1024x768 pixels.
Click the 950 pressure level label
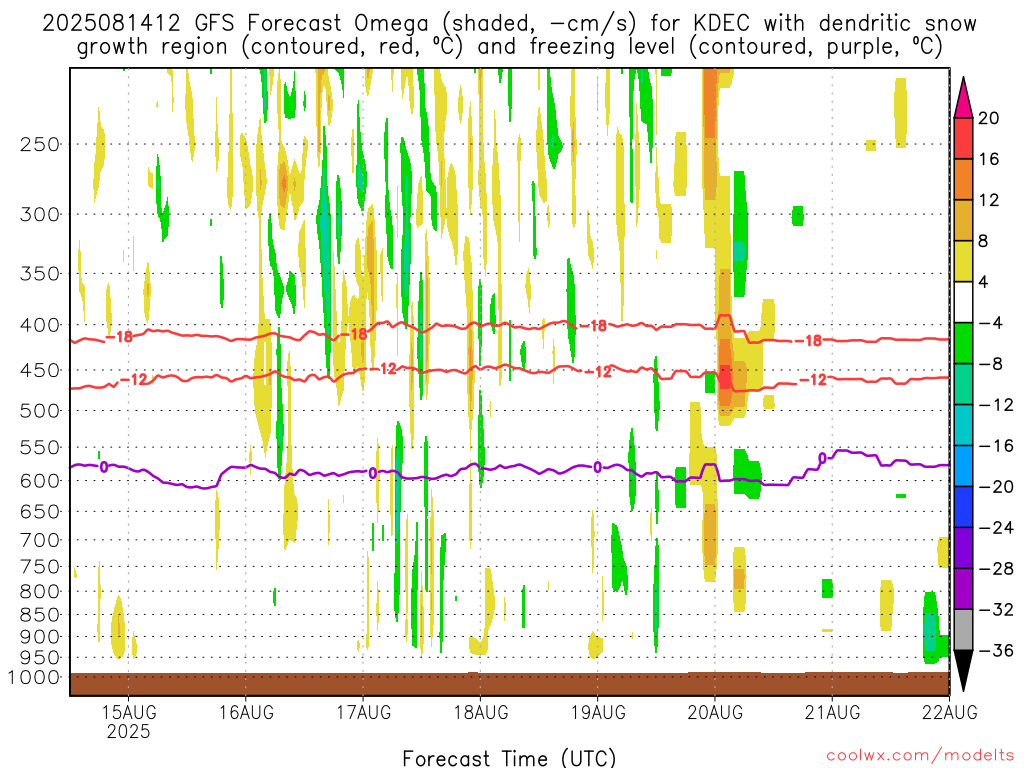[x=40, y=658]
